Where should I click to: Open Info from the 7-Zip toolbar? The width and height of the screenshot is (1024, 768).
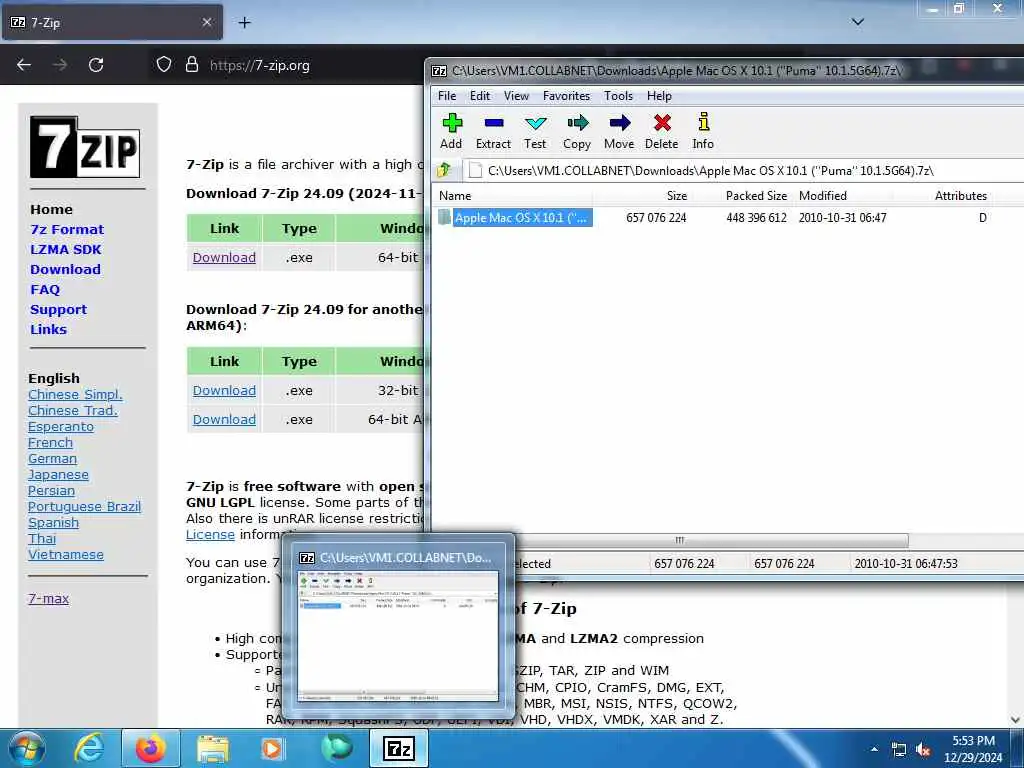point(703,131)
